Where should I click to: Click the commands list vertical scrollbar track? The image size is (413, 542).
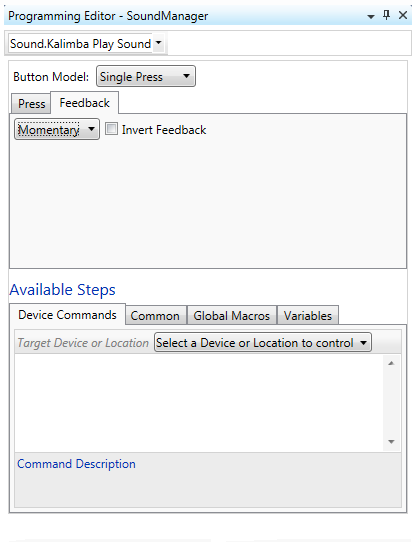(x=391, y=402)
